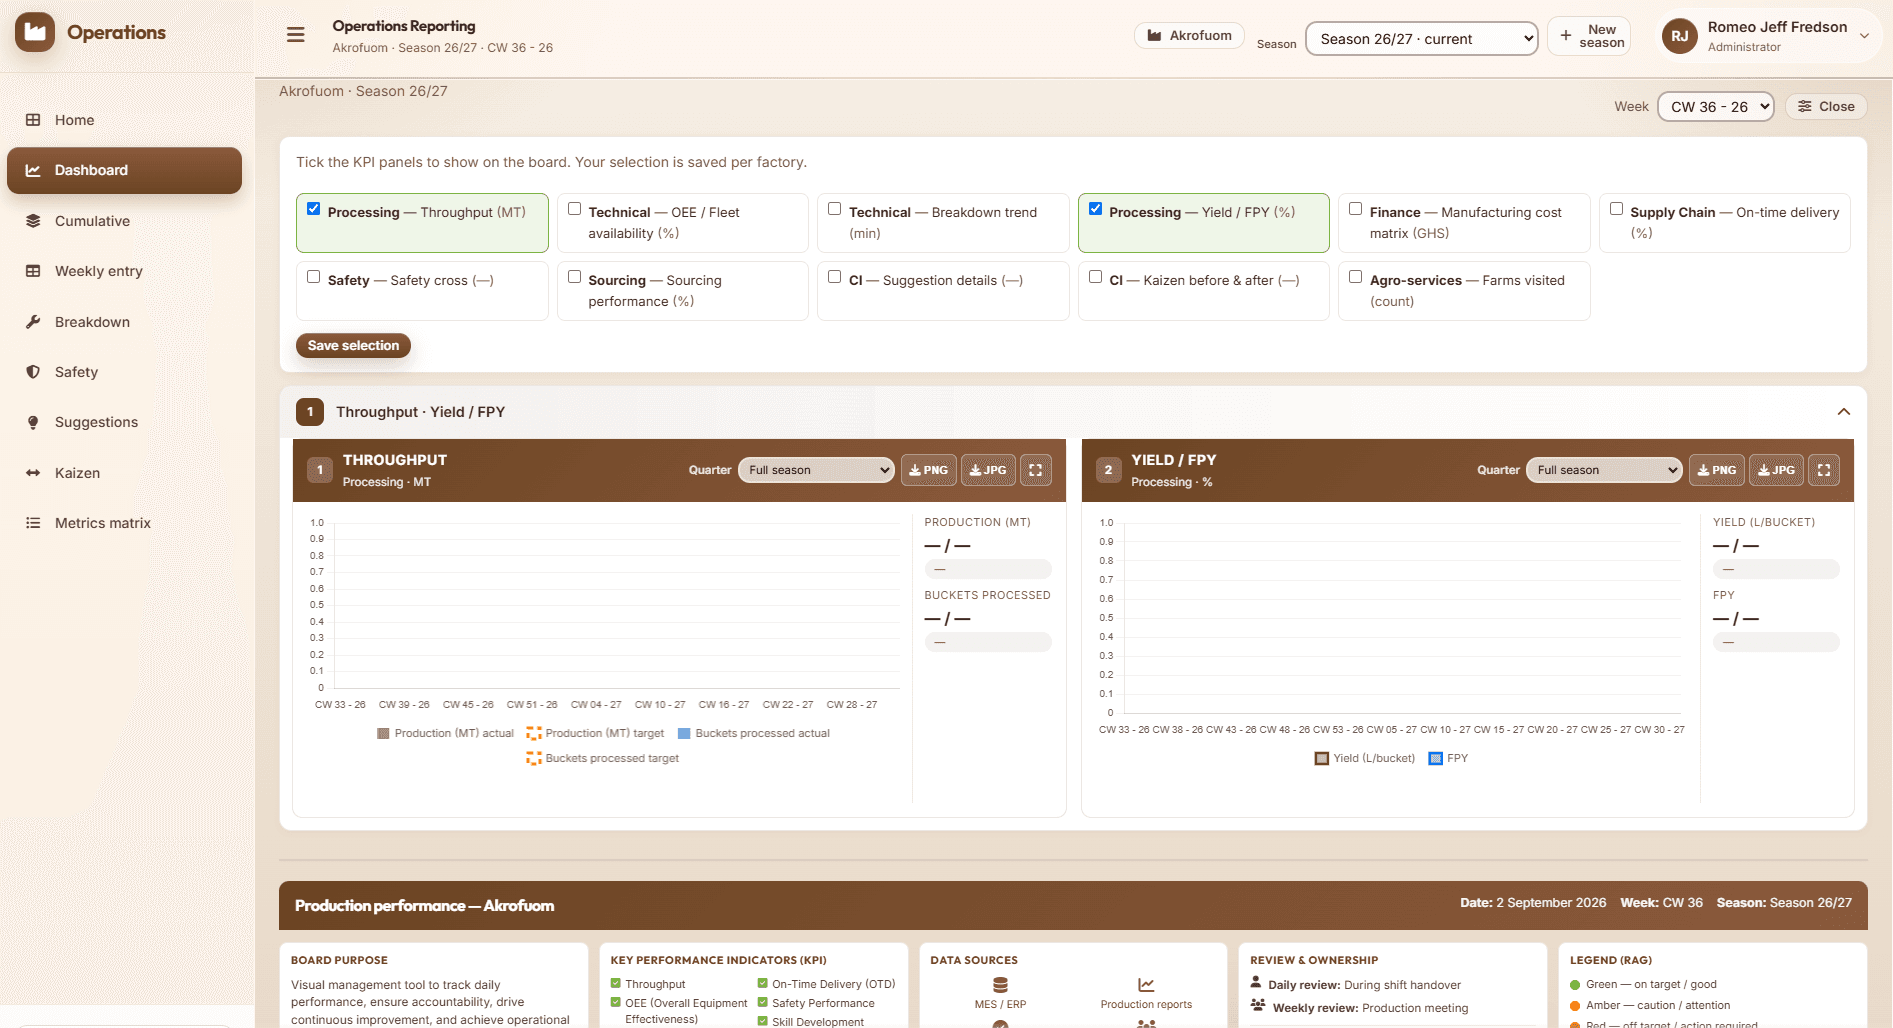
Task: Check Agro-services — Farms visited panel
Action: tap(1356, 277)
